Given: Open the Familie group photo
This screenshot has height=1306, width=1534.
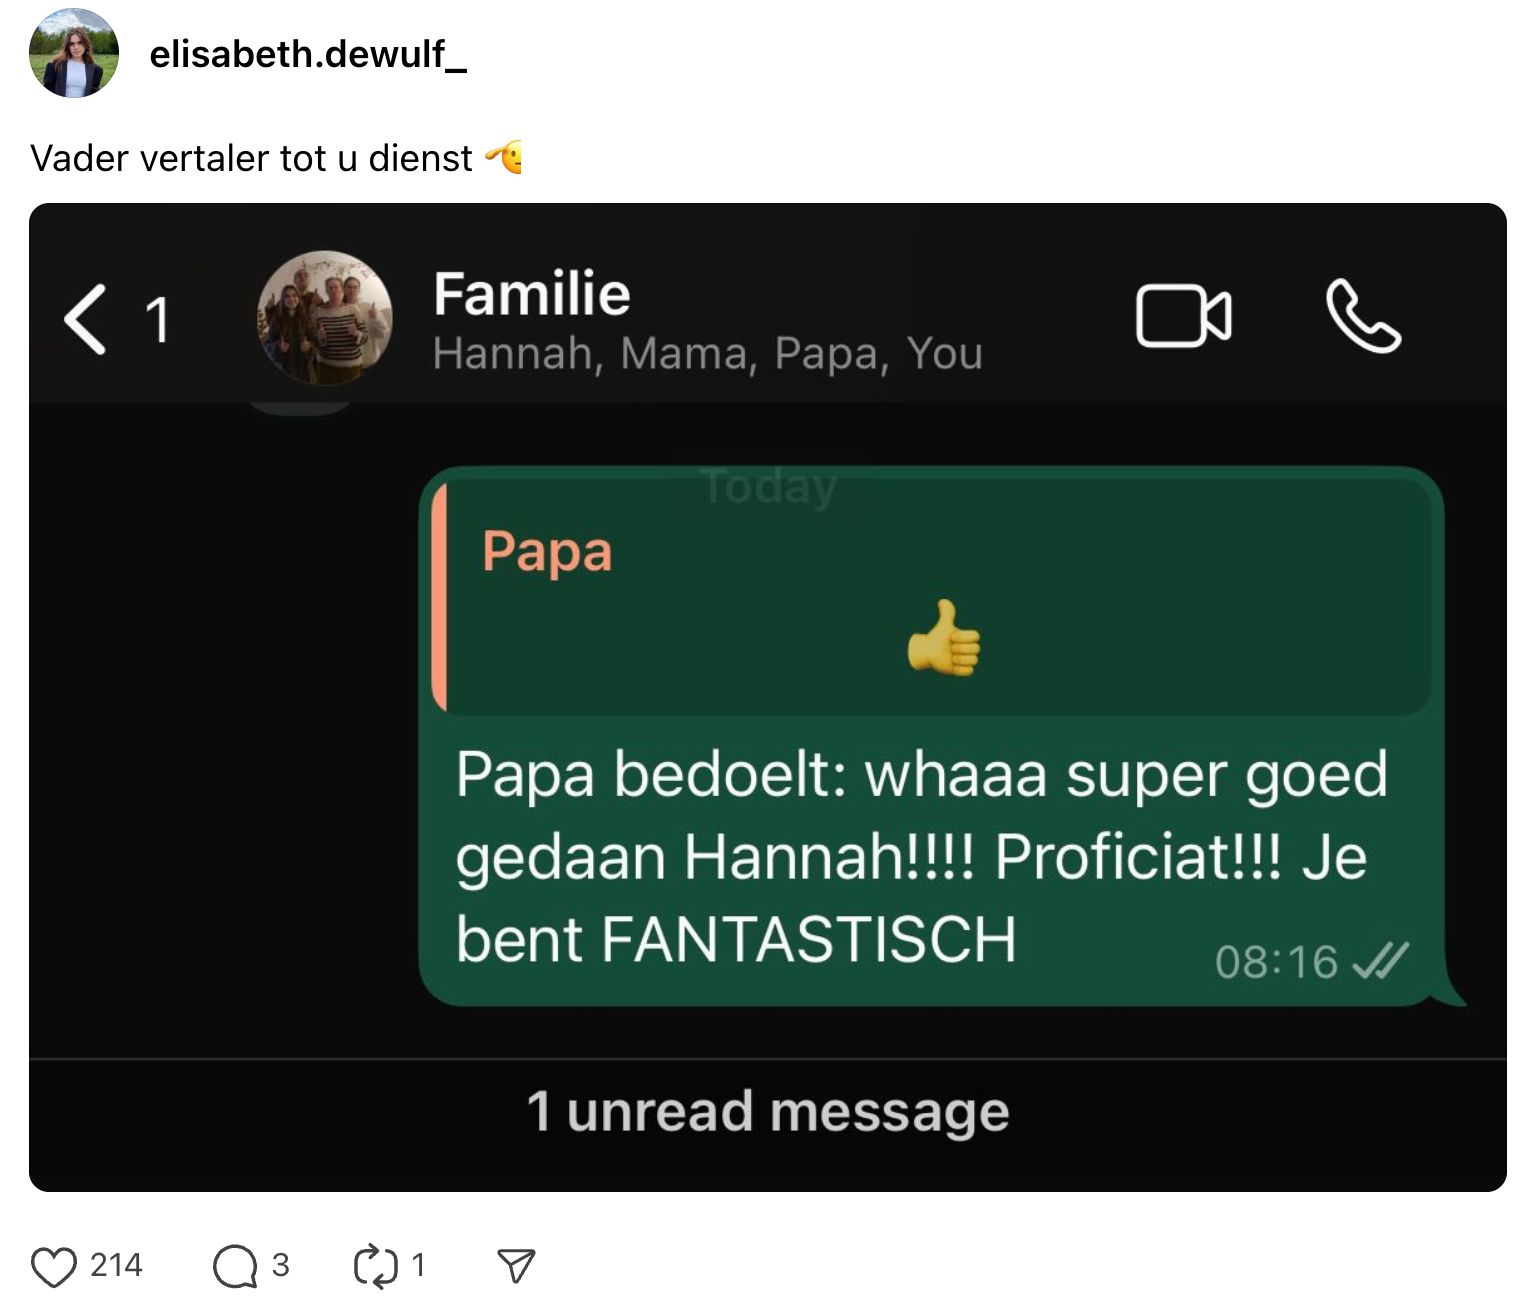Looking at the screenshot, I should point(325,318).
